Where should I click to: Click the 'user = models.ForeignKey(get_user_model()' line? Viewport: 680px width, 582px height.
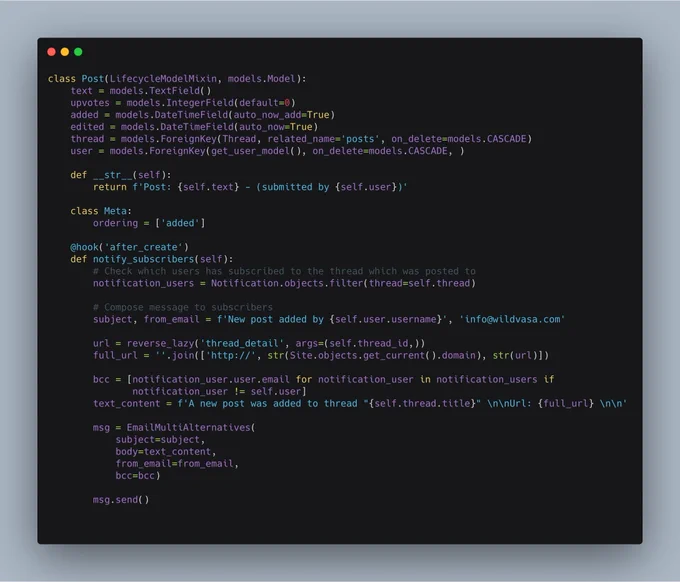(267, 151)
